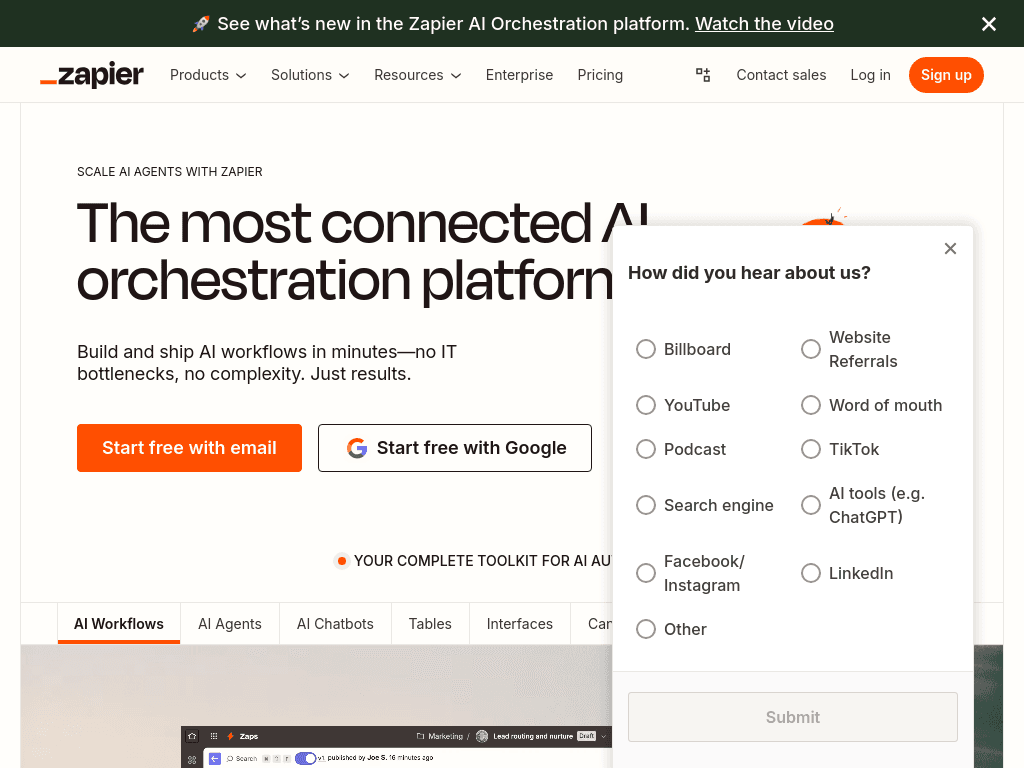Click the 'v1' version link in the preview
Image resolution: width=1024 pixels, height=768 pixels.
click(321, 758)
